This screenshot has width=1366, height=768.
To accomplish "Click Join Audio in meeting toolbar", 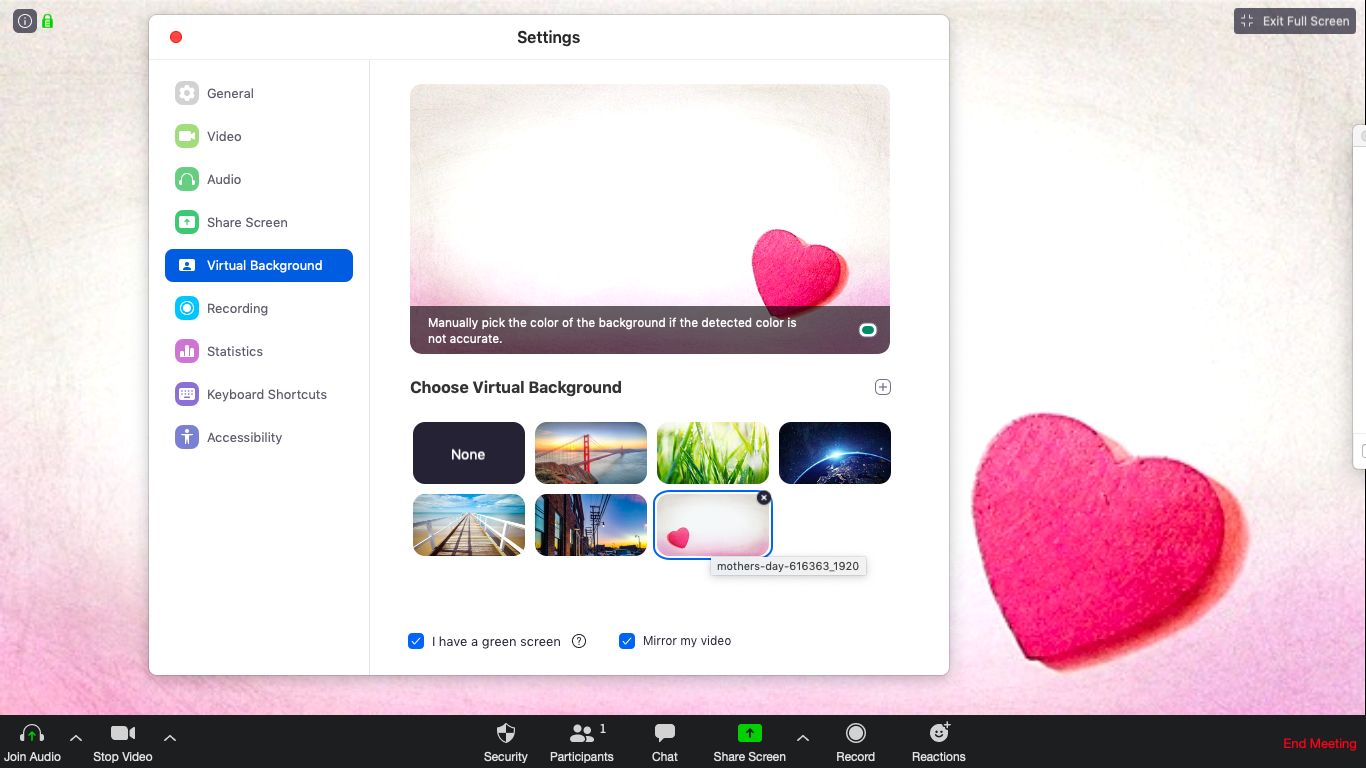I will tap(32, 743).
